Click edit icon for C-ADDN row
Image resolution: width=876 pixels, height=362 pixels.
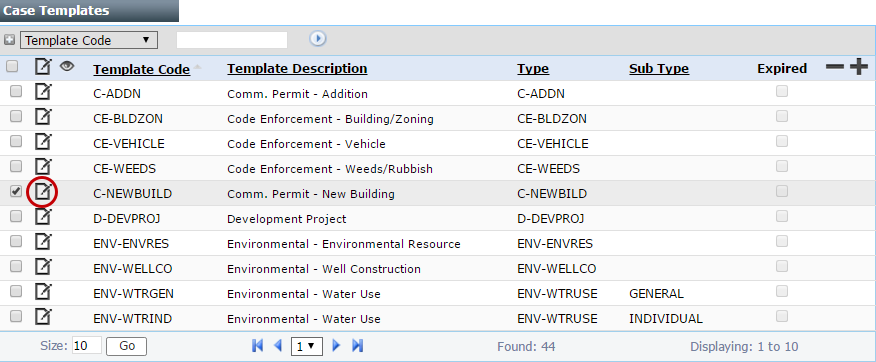pos(43,92)
